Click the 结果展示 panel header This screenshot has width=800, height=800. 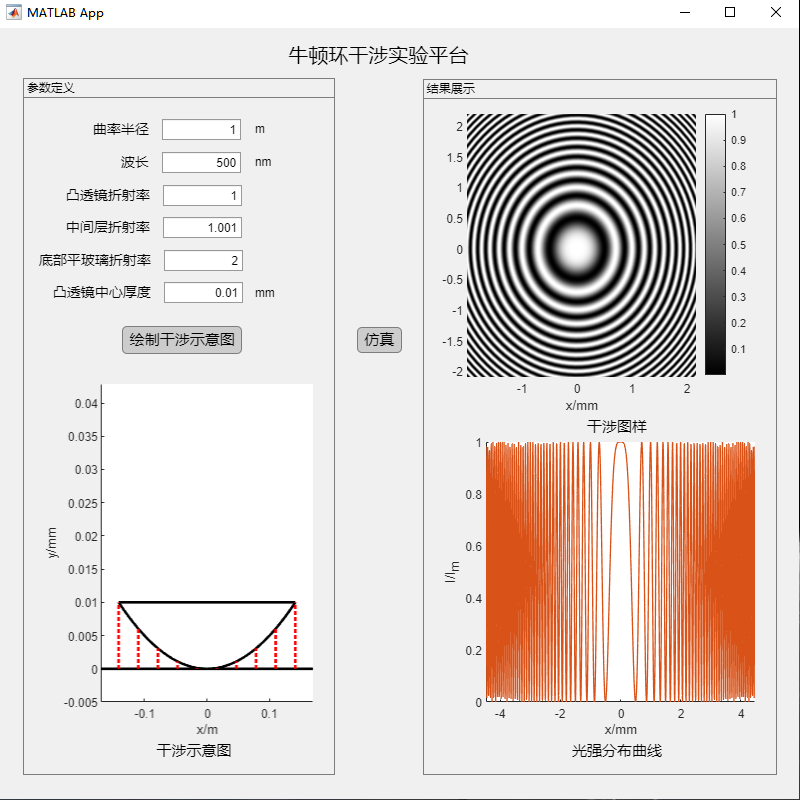click(448, 88)
